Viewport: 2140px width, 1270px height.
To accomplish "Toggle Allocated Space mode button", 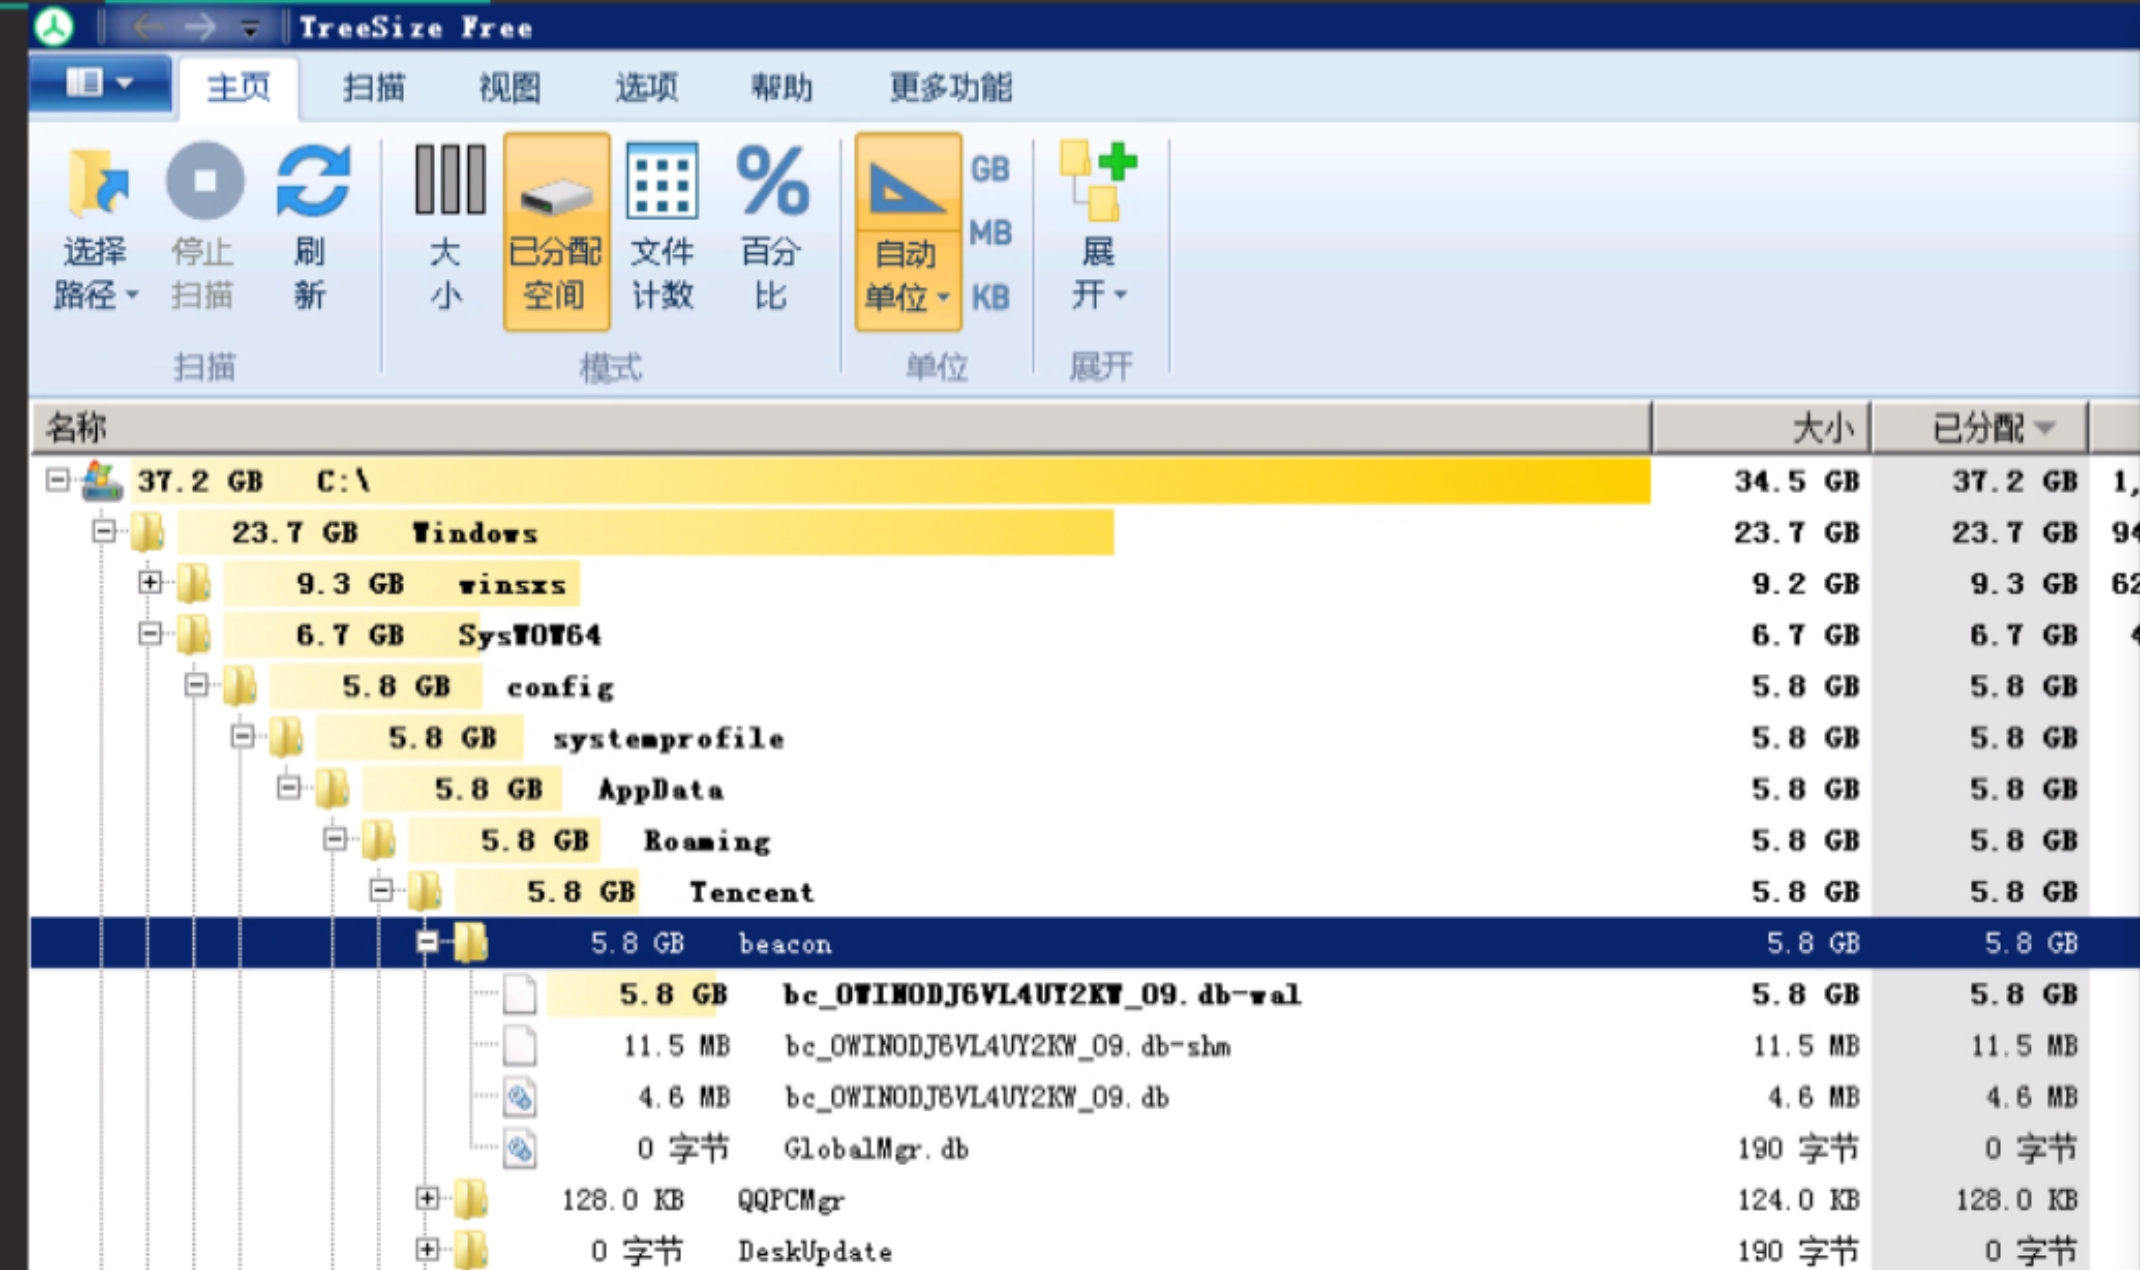I will (556, 230).
